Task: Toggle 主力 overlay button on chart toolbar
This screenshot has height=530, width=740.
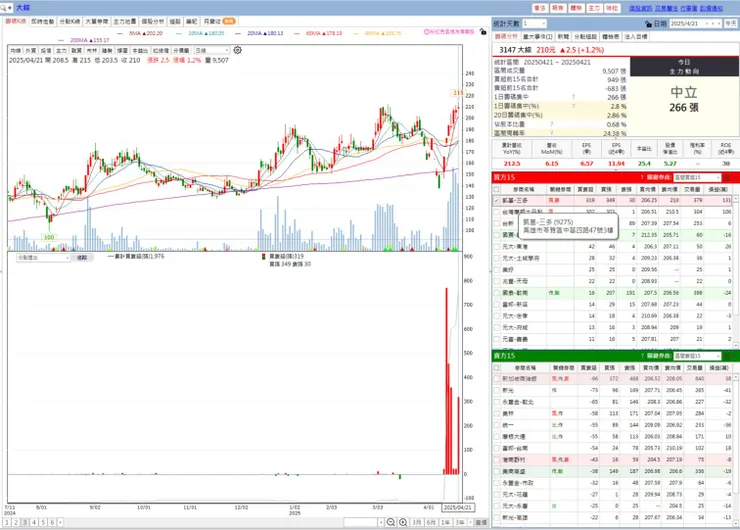Action: 61,50
